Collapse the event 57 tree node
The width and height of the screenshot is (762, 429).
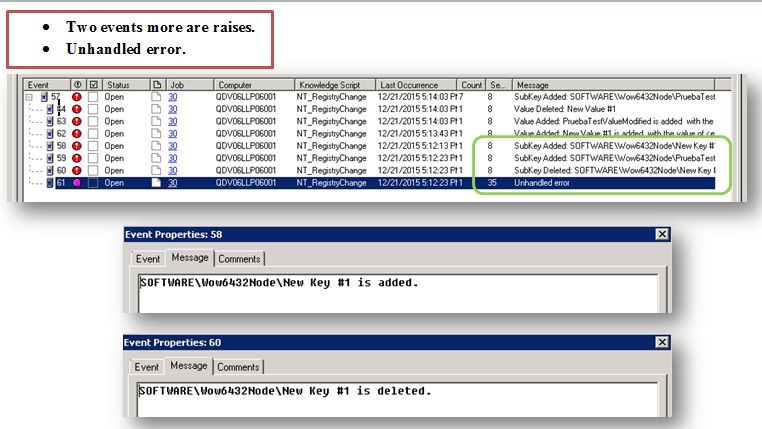click(x=29, y=97)
